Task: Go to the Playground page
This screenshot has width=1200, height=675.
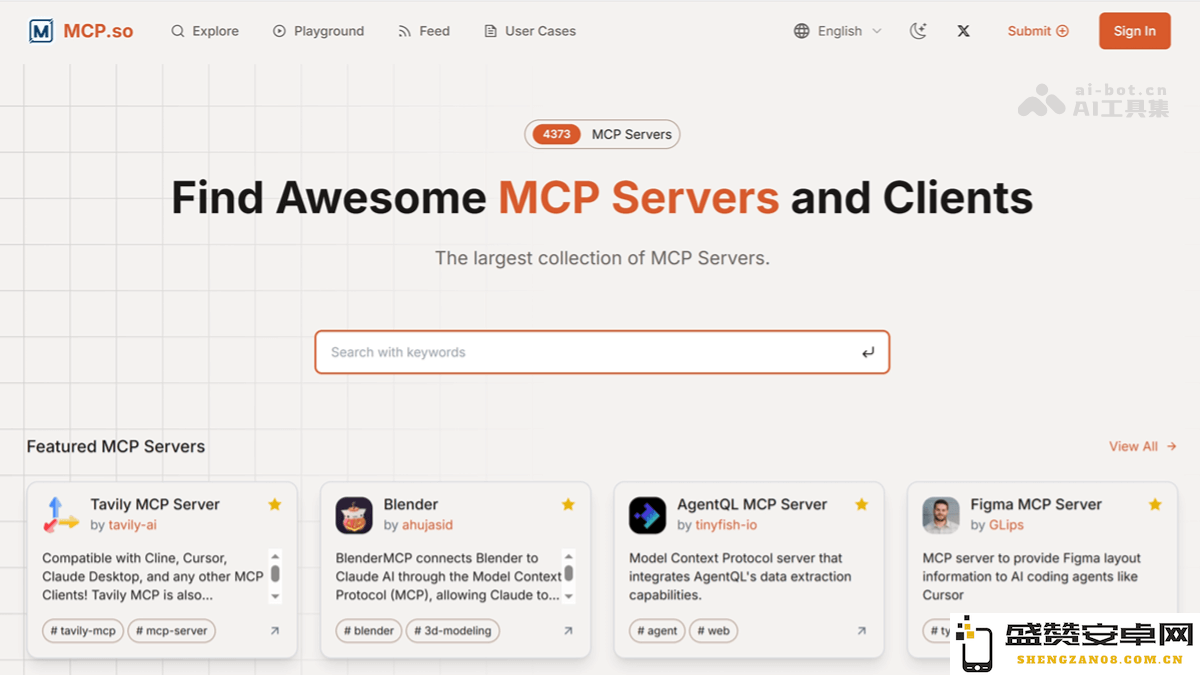Action: tap(318, 31)
